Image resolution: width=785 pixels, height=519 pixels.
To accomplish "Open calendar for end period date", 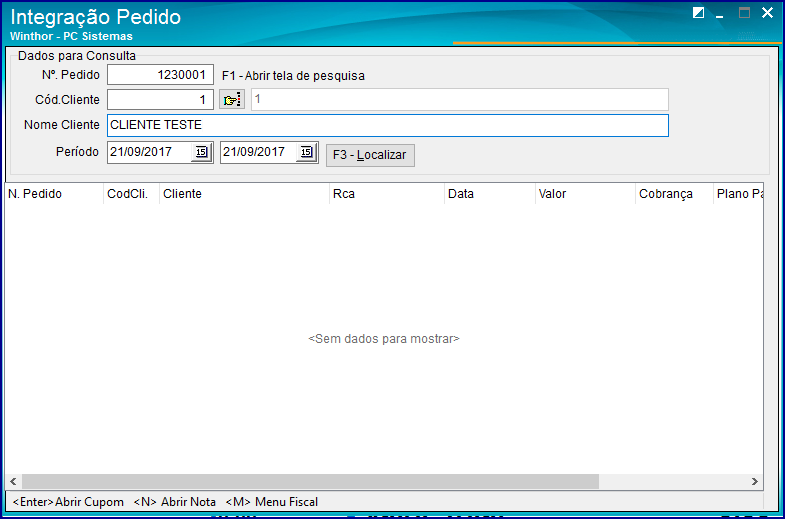I will point(306,152).
